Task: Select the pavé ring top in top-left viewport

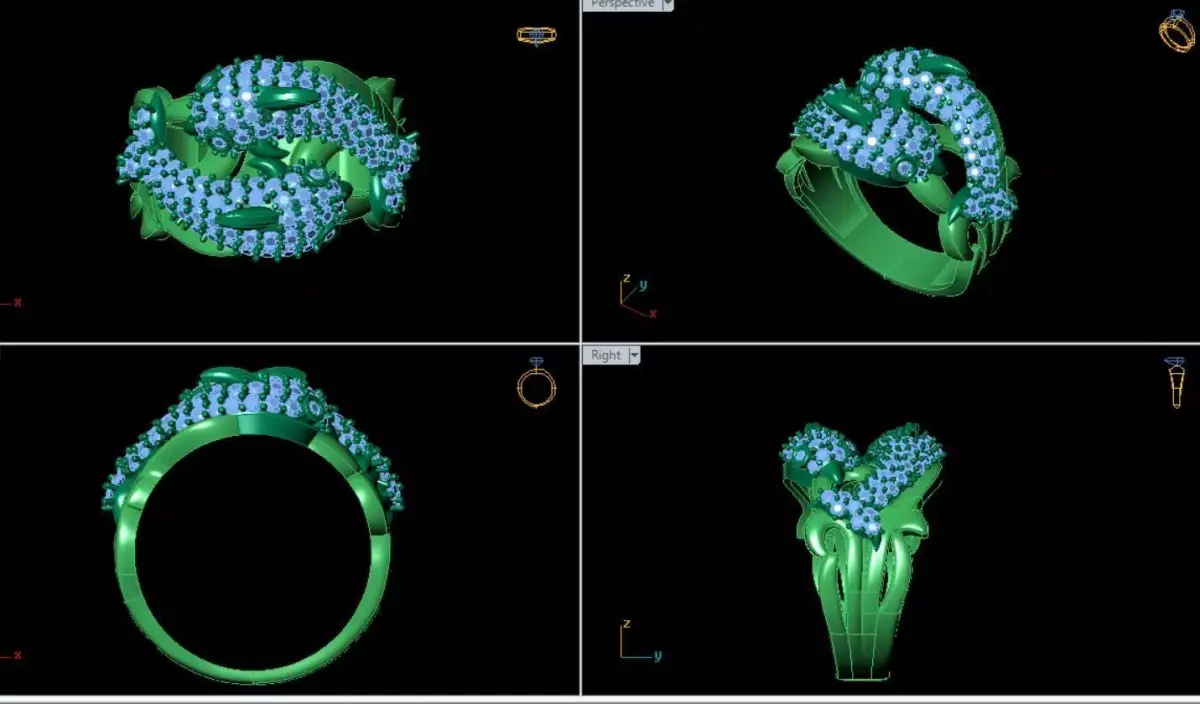Action: (268, 160)
